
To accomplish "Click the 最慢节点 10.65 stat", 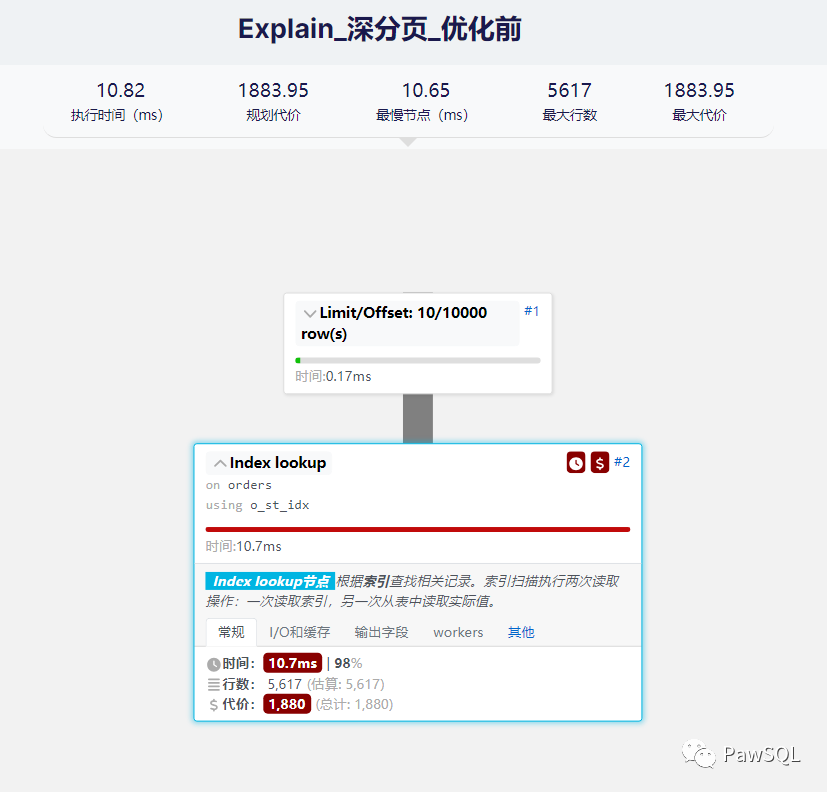I will (x=422, y=101).
